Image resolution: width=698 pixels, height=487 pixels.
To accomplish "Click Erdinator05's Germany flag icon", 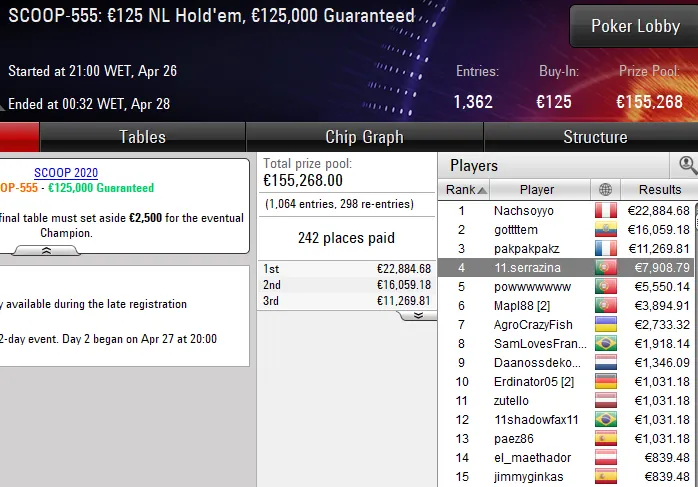I will (604, 382).
